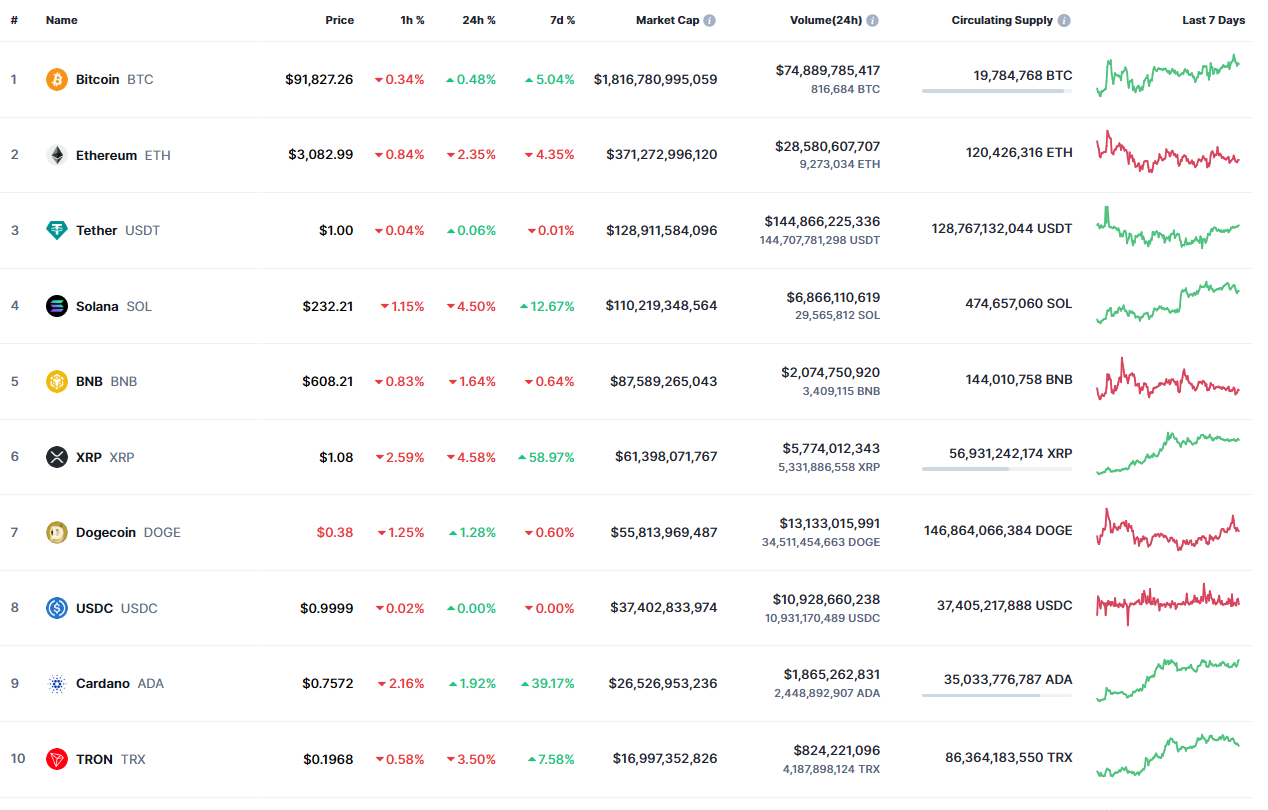Click Dogecoin volume $13,133,015,991
Image resolution: width=1268 pixels, height=810 pixels.
click(830, 523)
